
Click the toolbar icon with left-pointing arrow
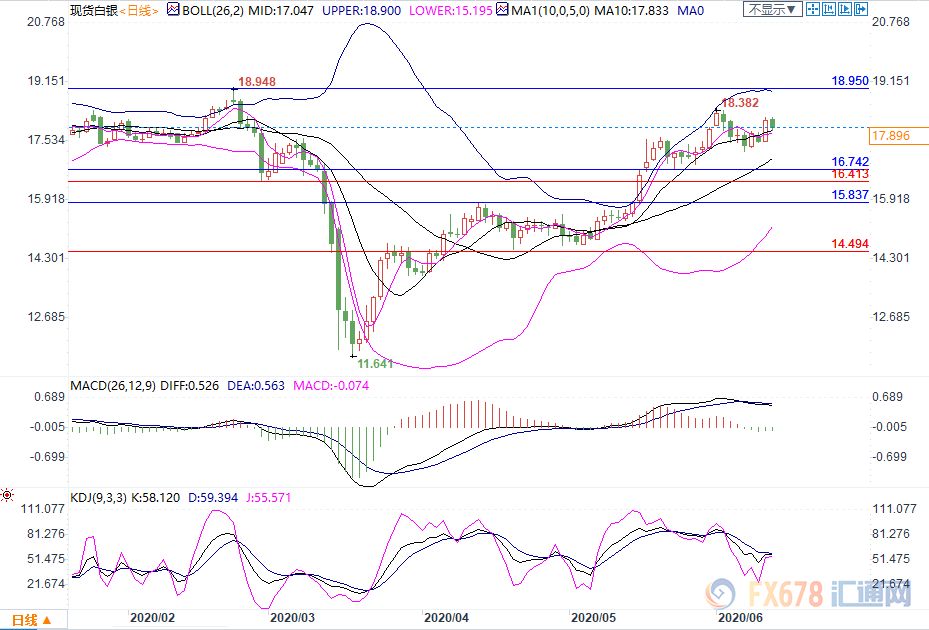tap(829, 9)
